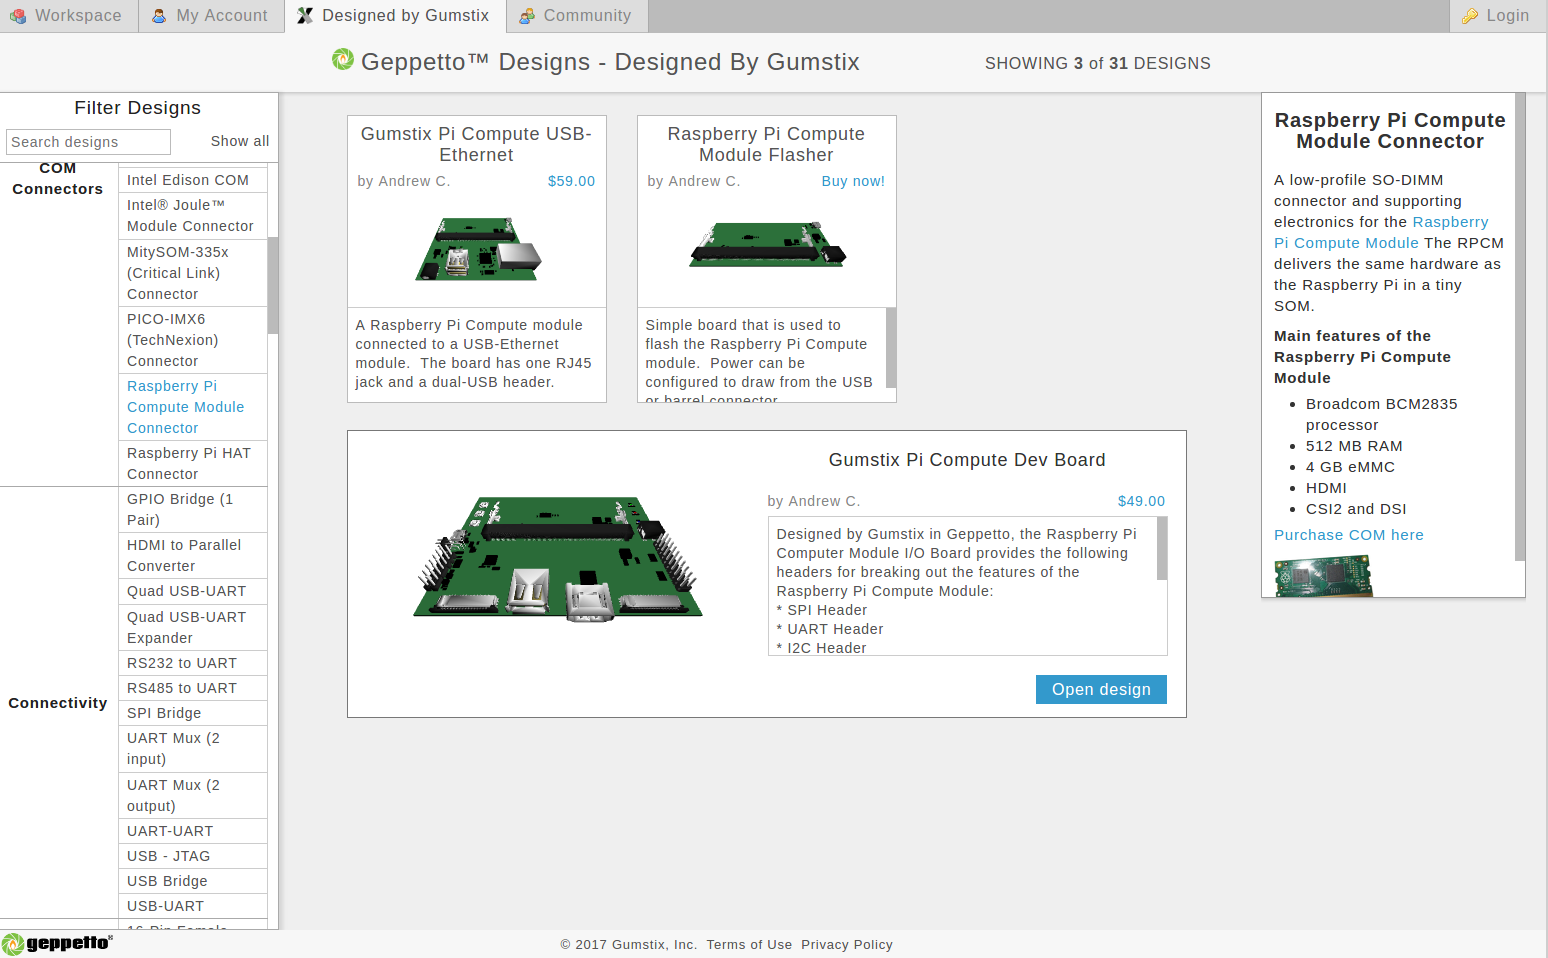The height and width of the screenshot is (958, 1548).
Task: Click the geppetto footer logo
Action: pos(57,943)
